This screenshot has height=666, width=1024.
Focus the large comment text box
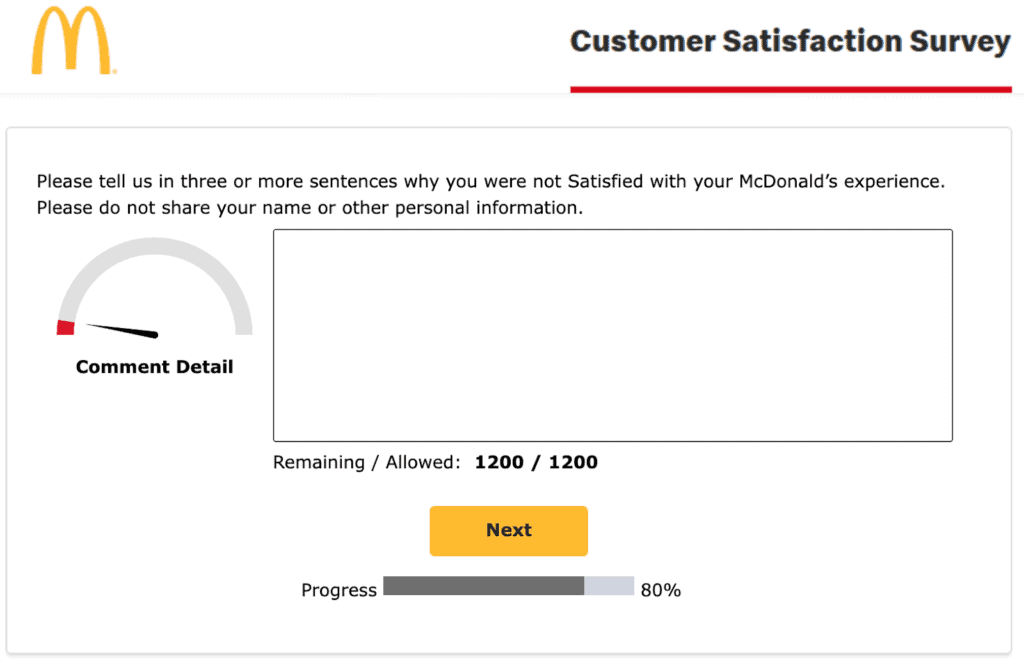[612, 335]
